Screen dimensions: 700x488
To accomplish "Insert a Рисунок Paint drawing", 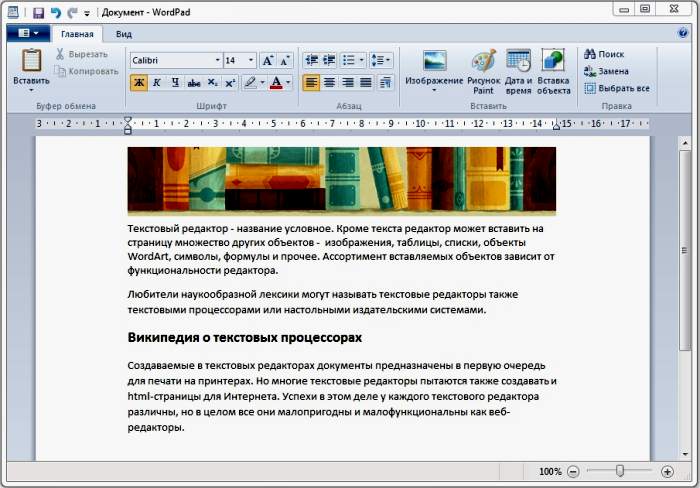I will [483, 71].
